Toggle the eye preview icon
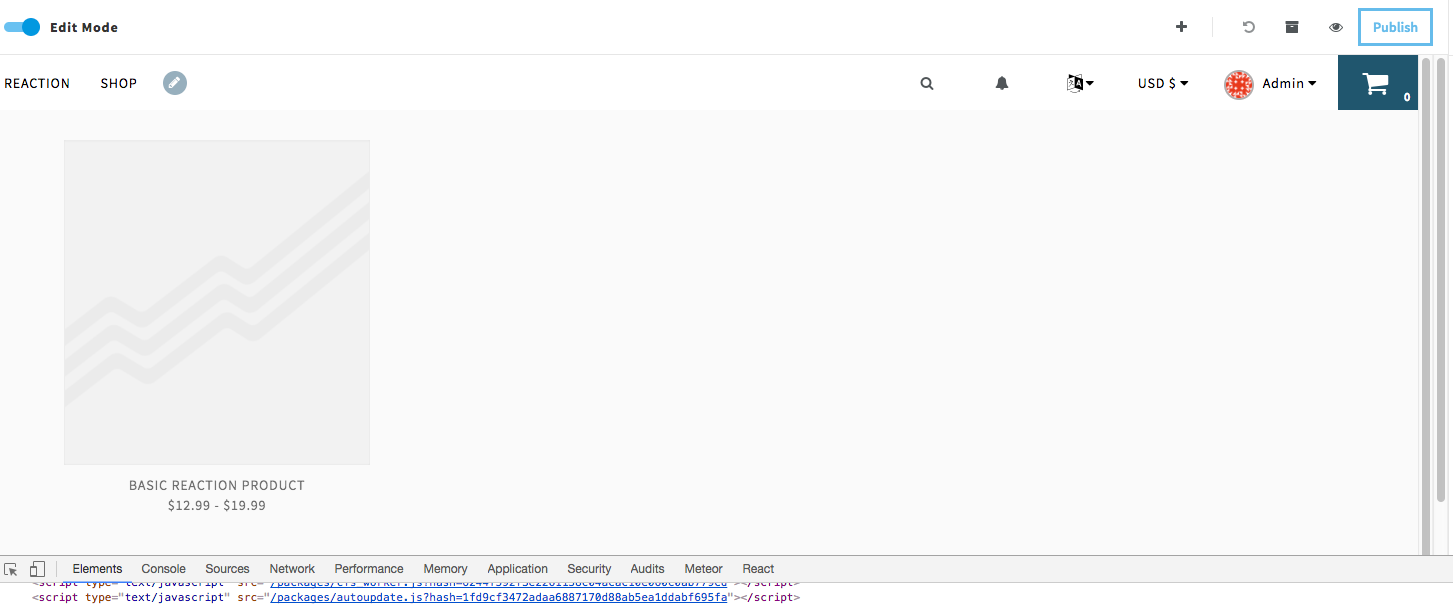Screen dimensions: 1453x607 click(x=1335, y=27)
